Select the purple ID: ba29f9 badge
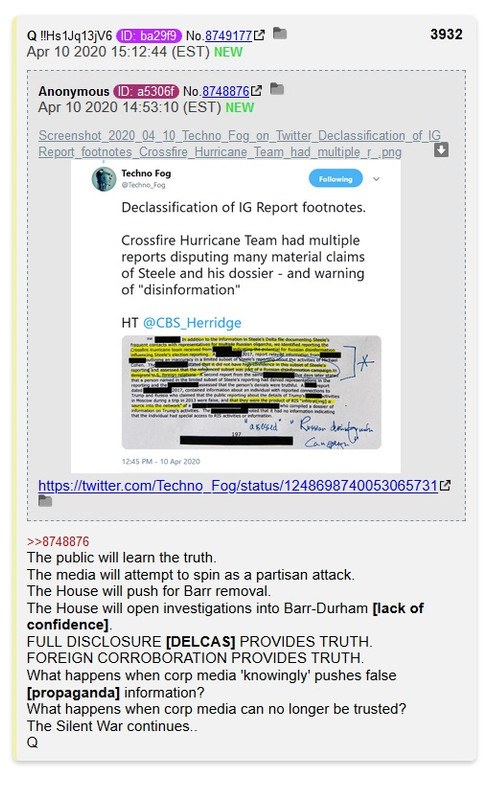The image size is (488, 800). [x=149, y=36]
